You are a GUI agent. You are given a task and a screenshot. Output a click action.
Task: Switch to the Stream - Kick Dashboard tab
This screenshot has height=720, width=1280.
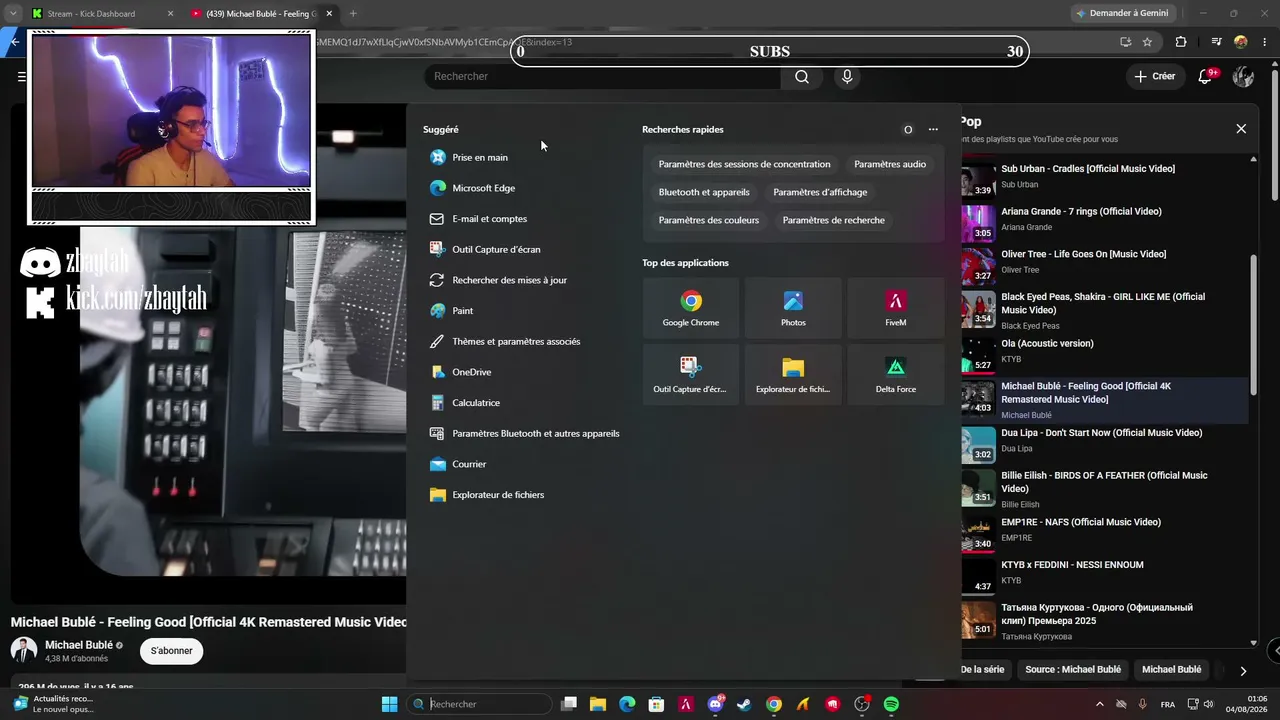click(103, 14)
